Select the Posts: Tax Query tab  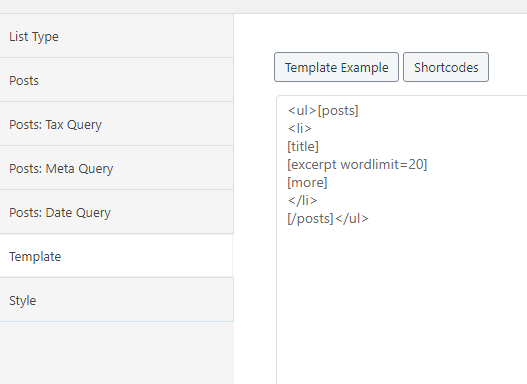117,124
